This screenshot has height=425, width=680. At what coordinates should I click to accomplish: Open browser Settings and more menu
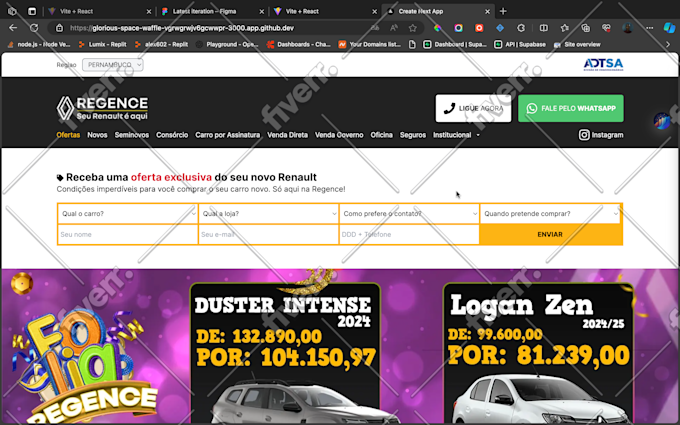649,28
